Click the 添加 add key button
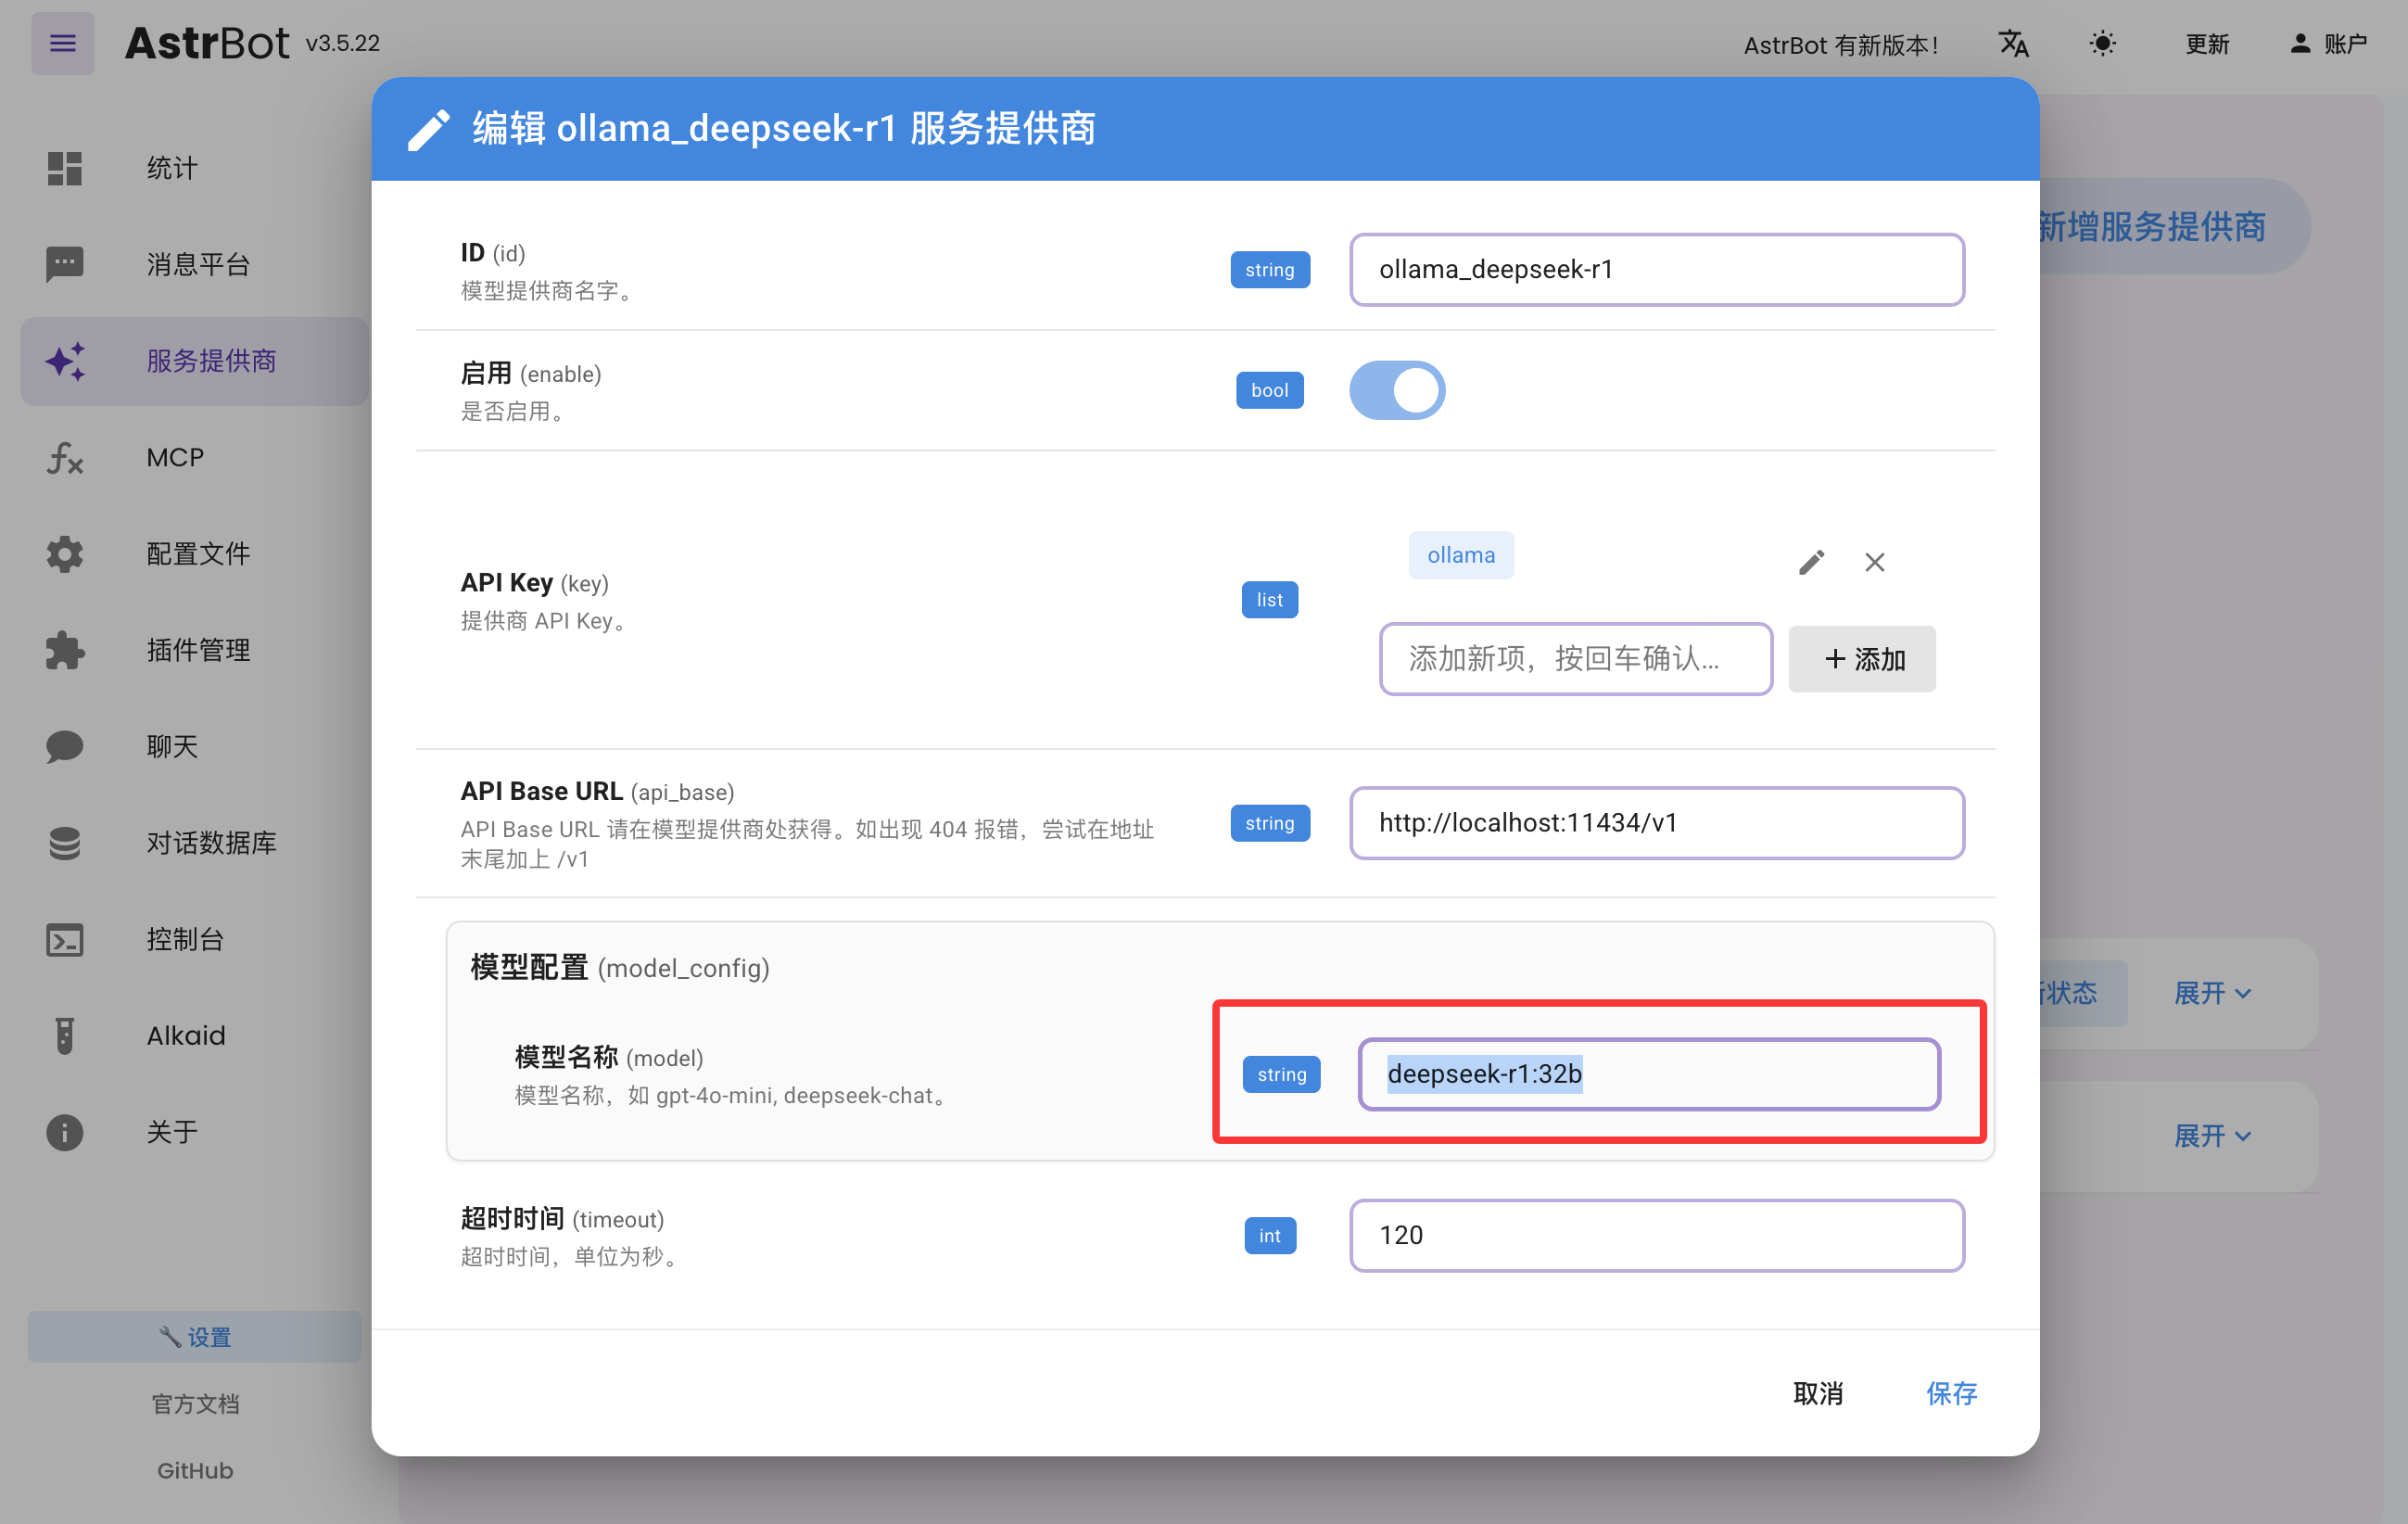Screen dimensions: 2408x1524 tap(1861, 659)
